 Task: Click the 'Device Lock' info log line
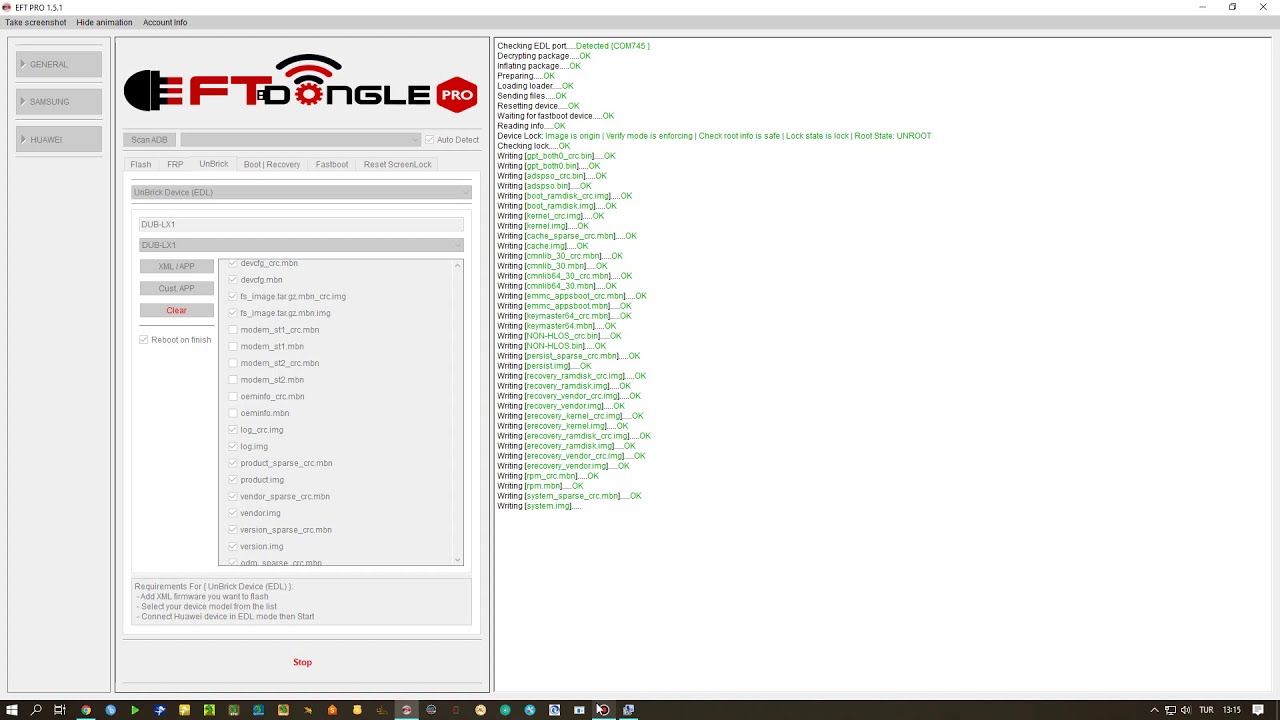[x=714, y=136]
